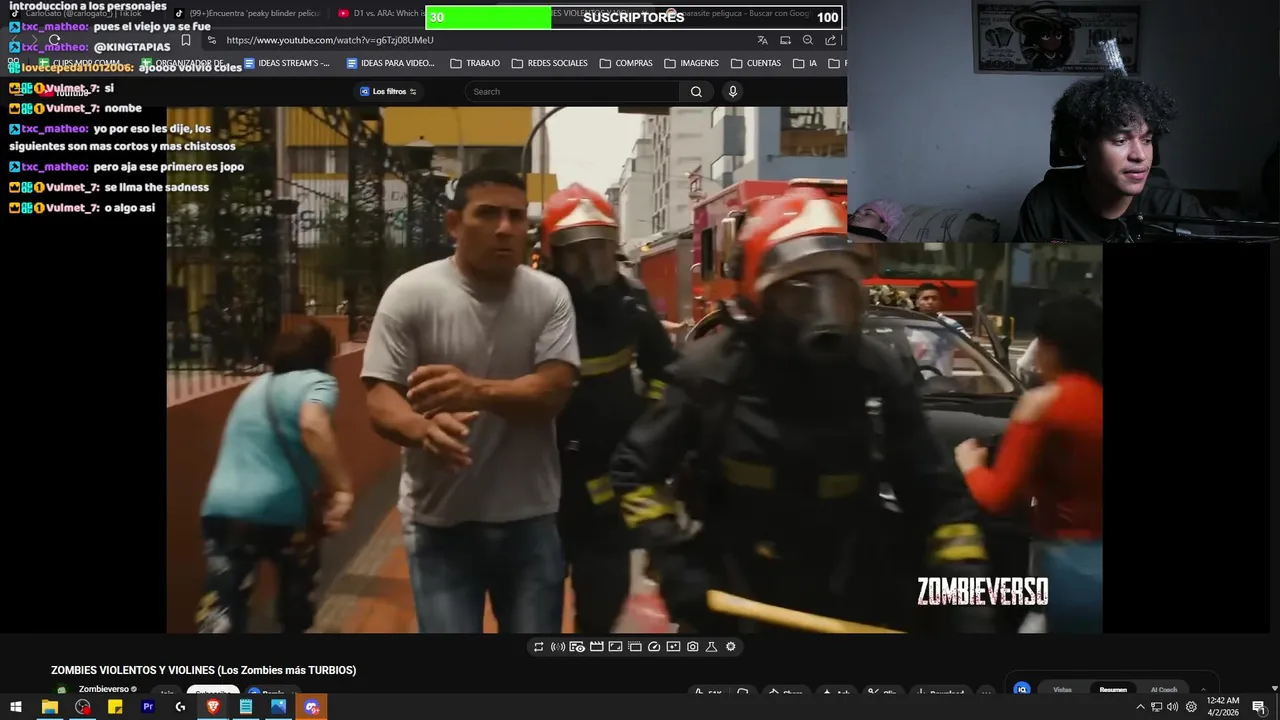
Task: Open the REDES SOCIALES bookmarks folder
Action: (549, 63)
